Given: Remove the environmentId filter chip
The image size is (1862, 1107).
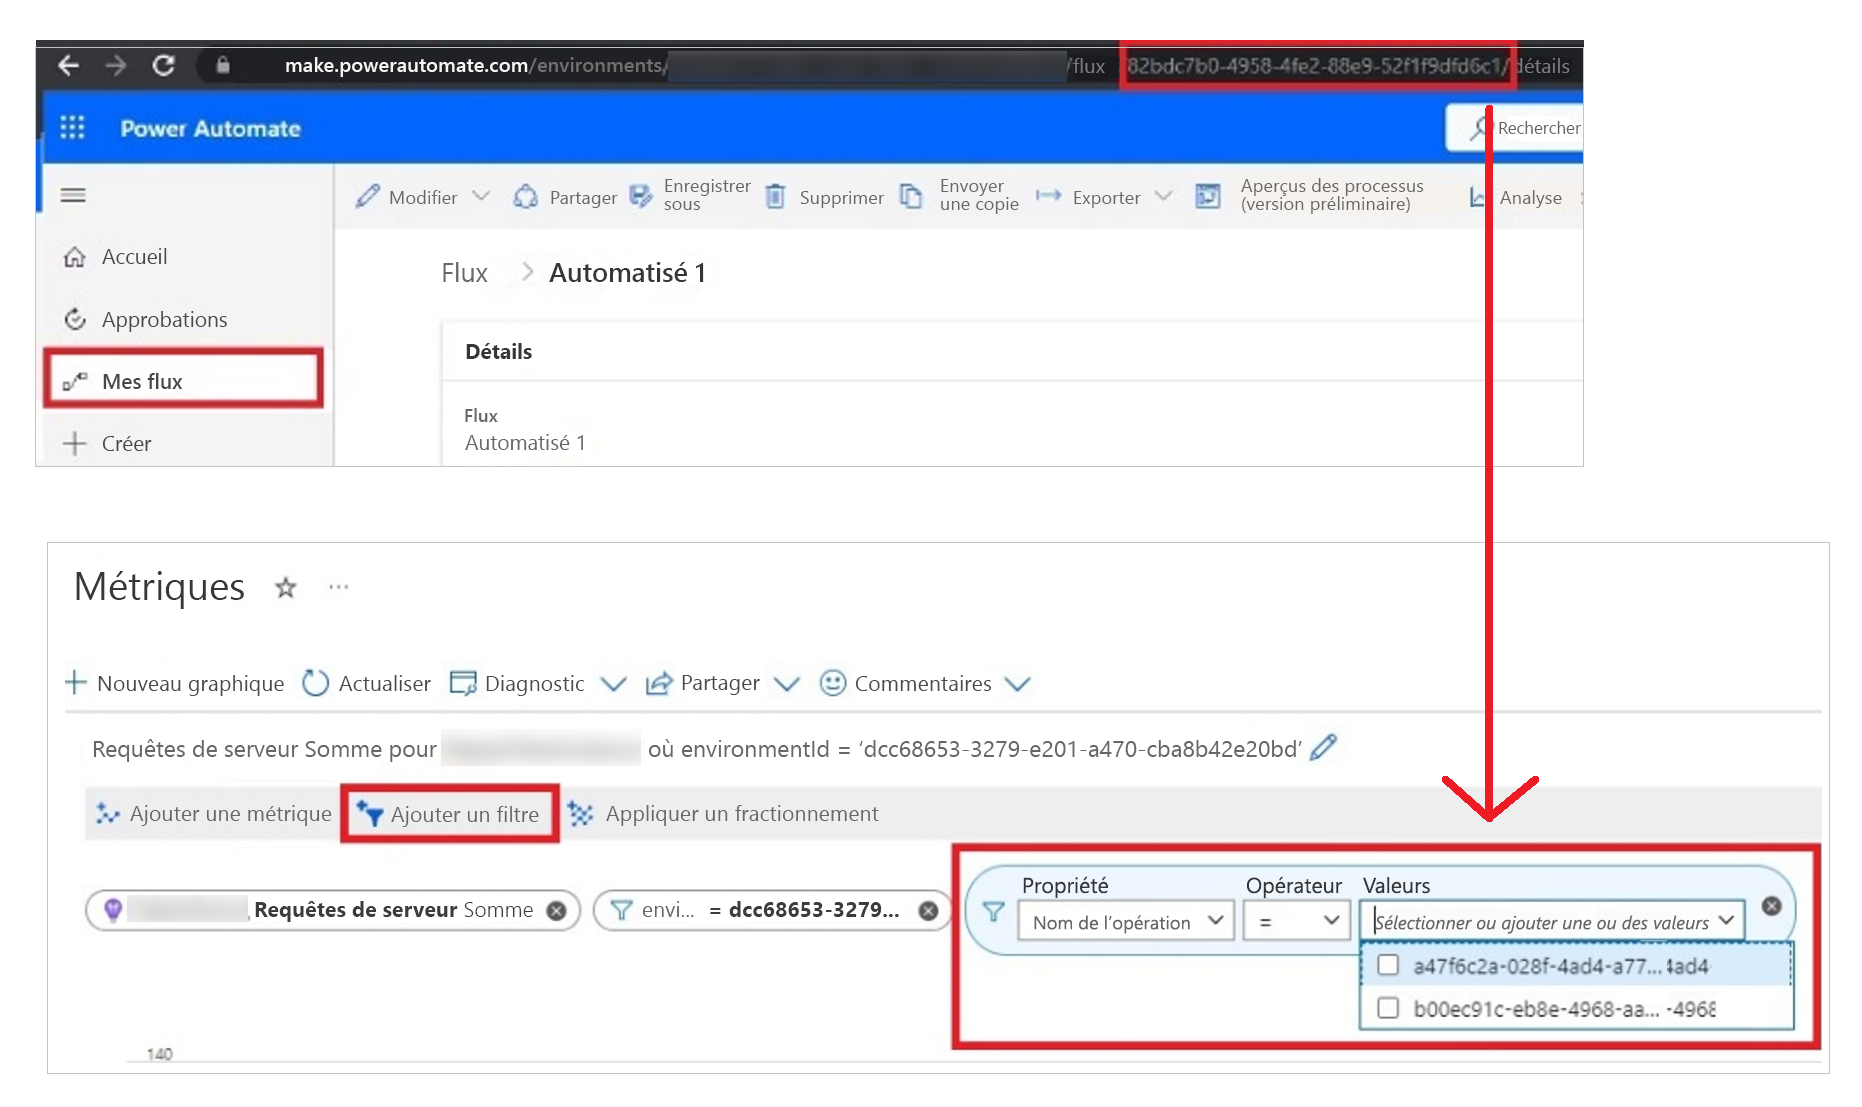Looking at the screenshot, I should [929, 910].
